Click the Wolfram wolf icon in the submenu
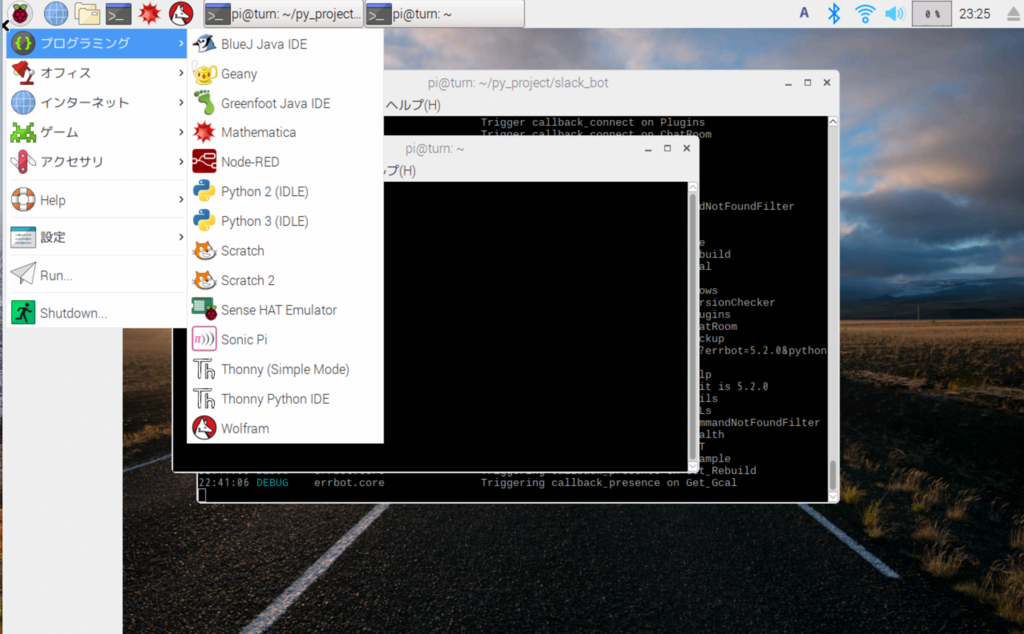The width and height of the screenshot is (1024, 634). pyautogui.click(x=204, y=428)
